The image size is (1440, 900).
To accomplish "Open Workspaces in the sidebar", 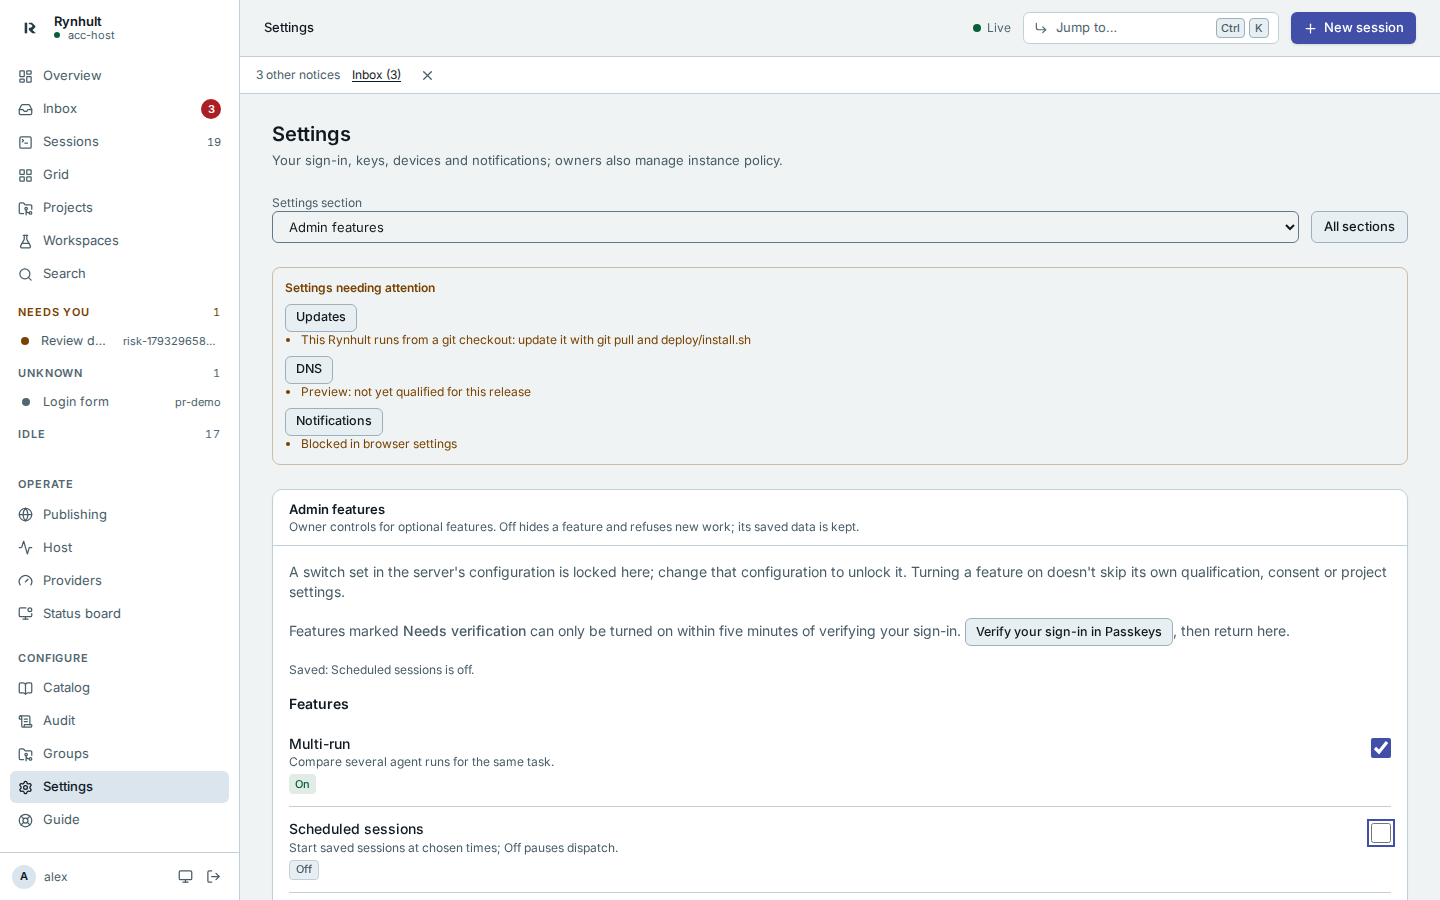I will click(119, 241).
